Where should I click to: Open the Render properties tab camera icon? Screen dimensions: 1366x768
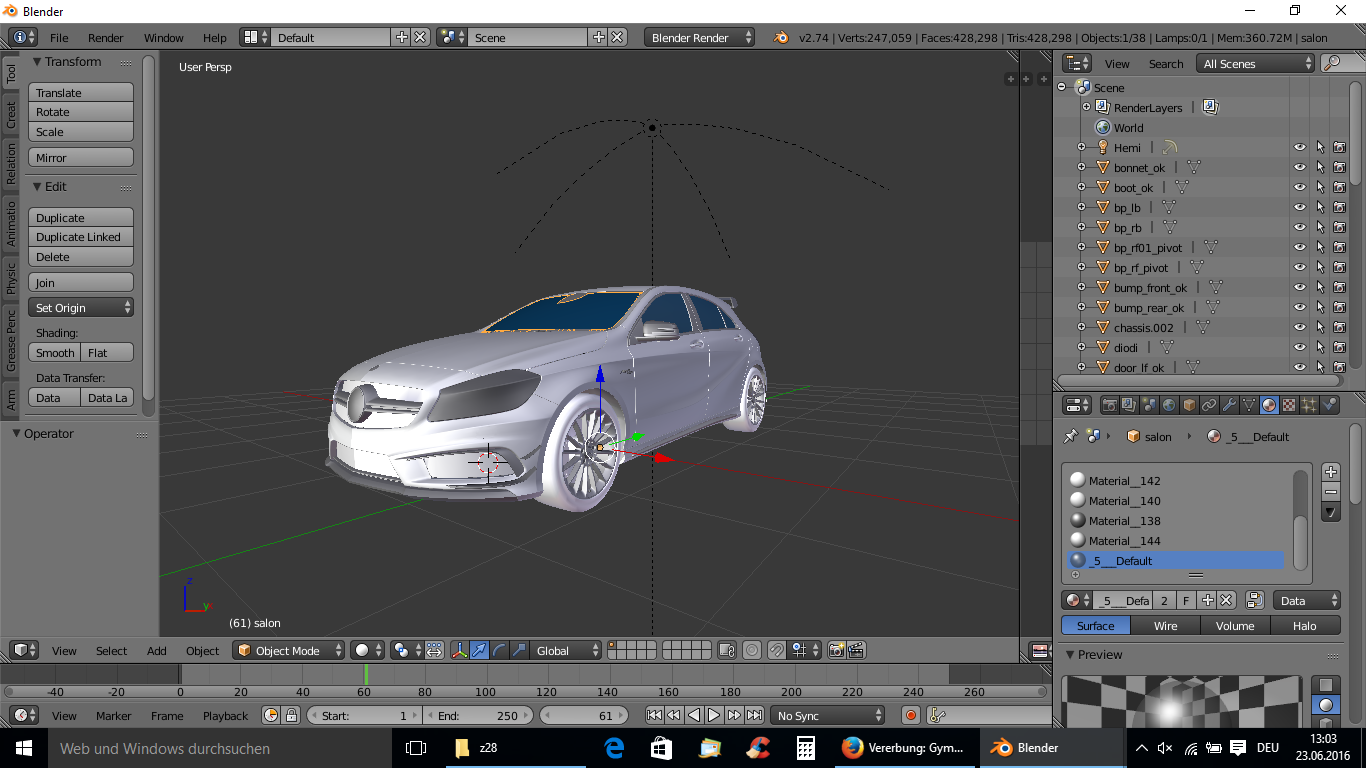1110,405
